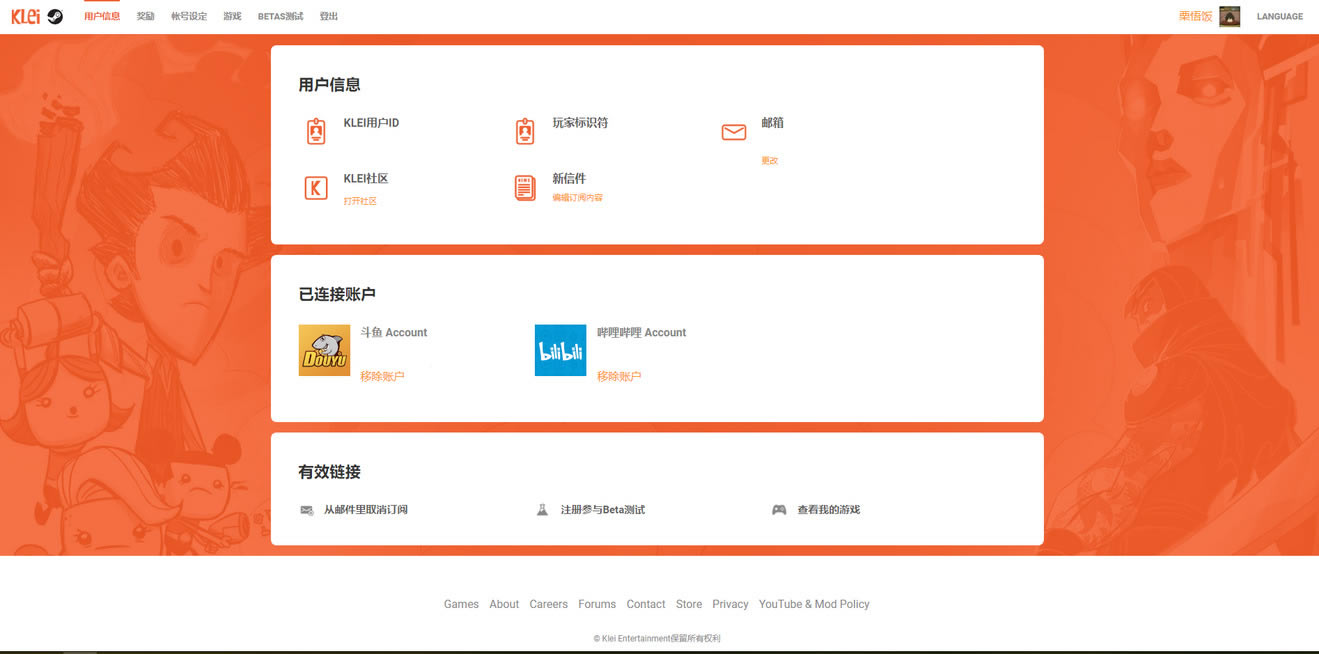Click the 新信件 newsletter icon

pos(525,188)
